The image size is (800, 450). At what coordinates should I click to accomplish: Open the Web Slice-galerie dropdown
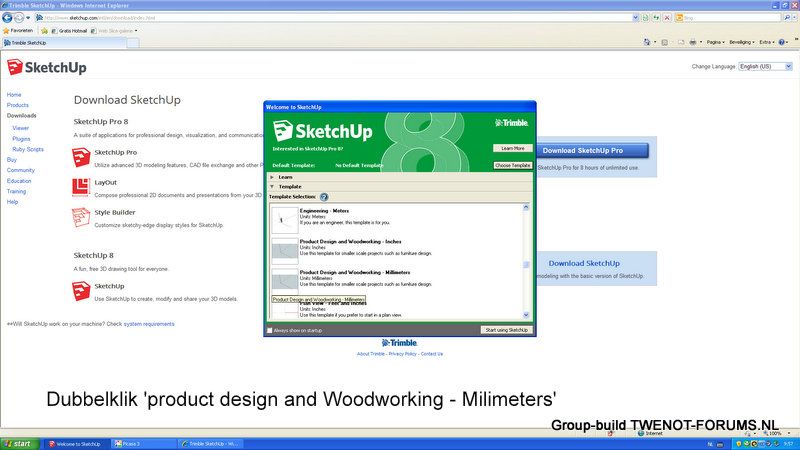point(115,31)
